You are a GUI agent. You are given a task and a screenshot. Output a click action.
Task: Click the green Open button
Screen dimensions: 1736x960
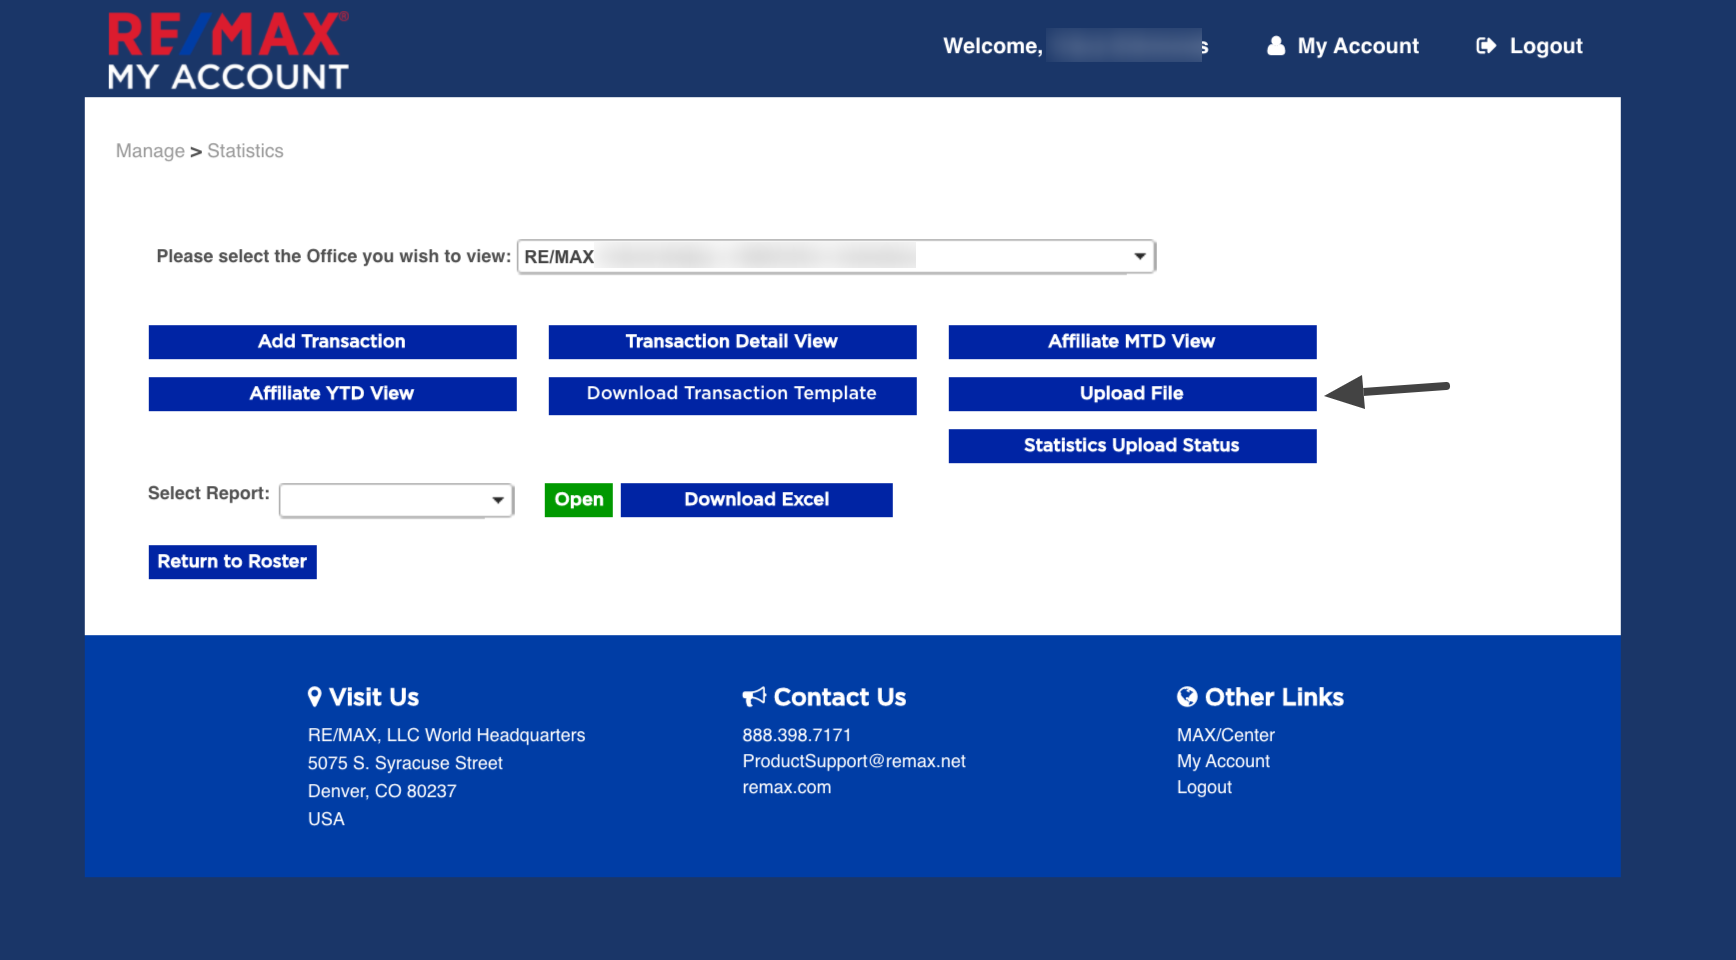pyautogui.click(x=579, y=500)
